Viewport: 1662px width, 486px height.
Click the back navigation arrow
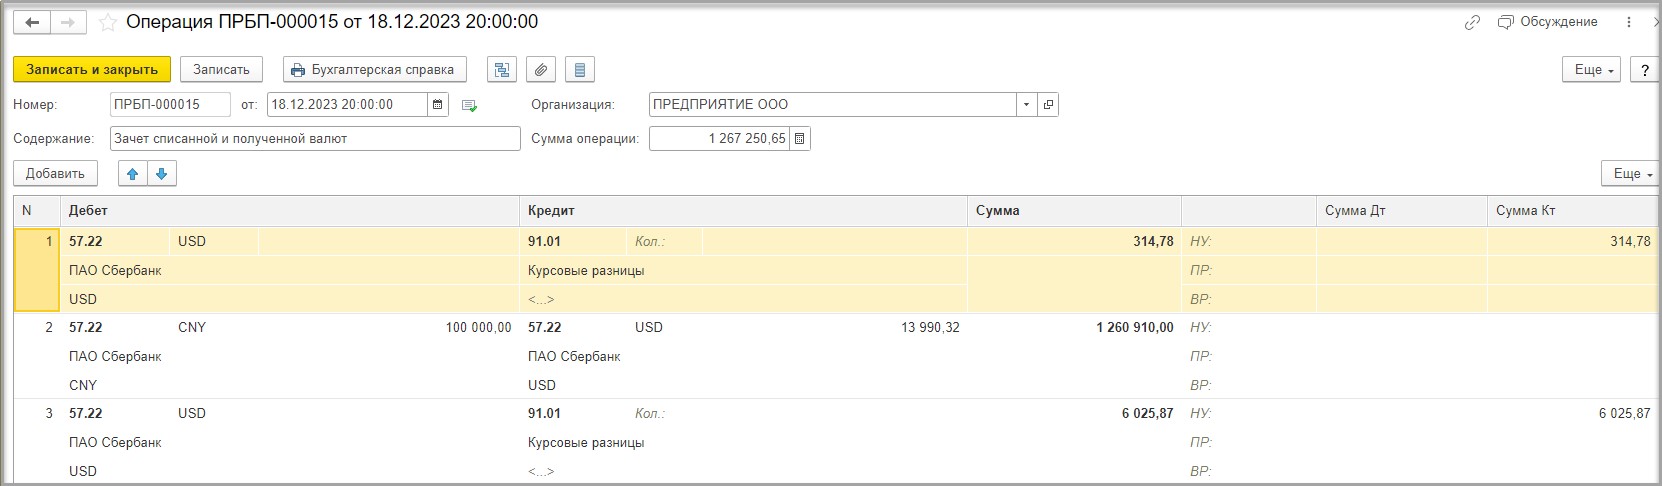pyautogui.click(x=32, y=22)
